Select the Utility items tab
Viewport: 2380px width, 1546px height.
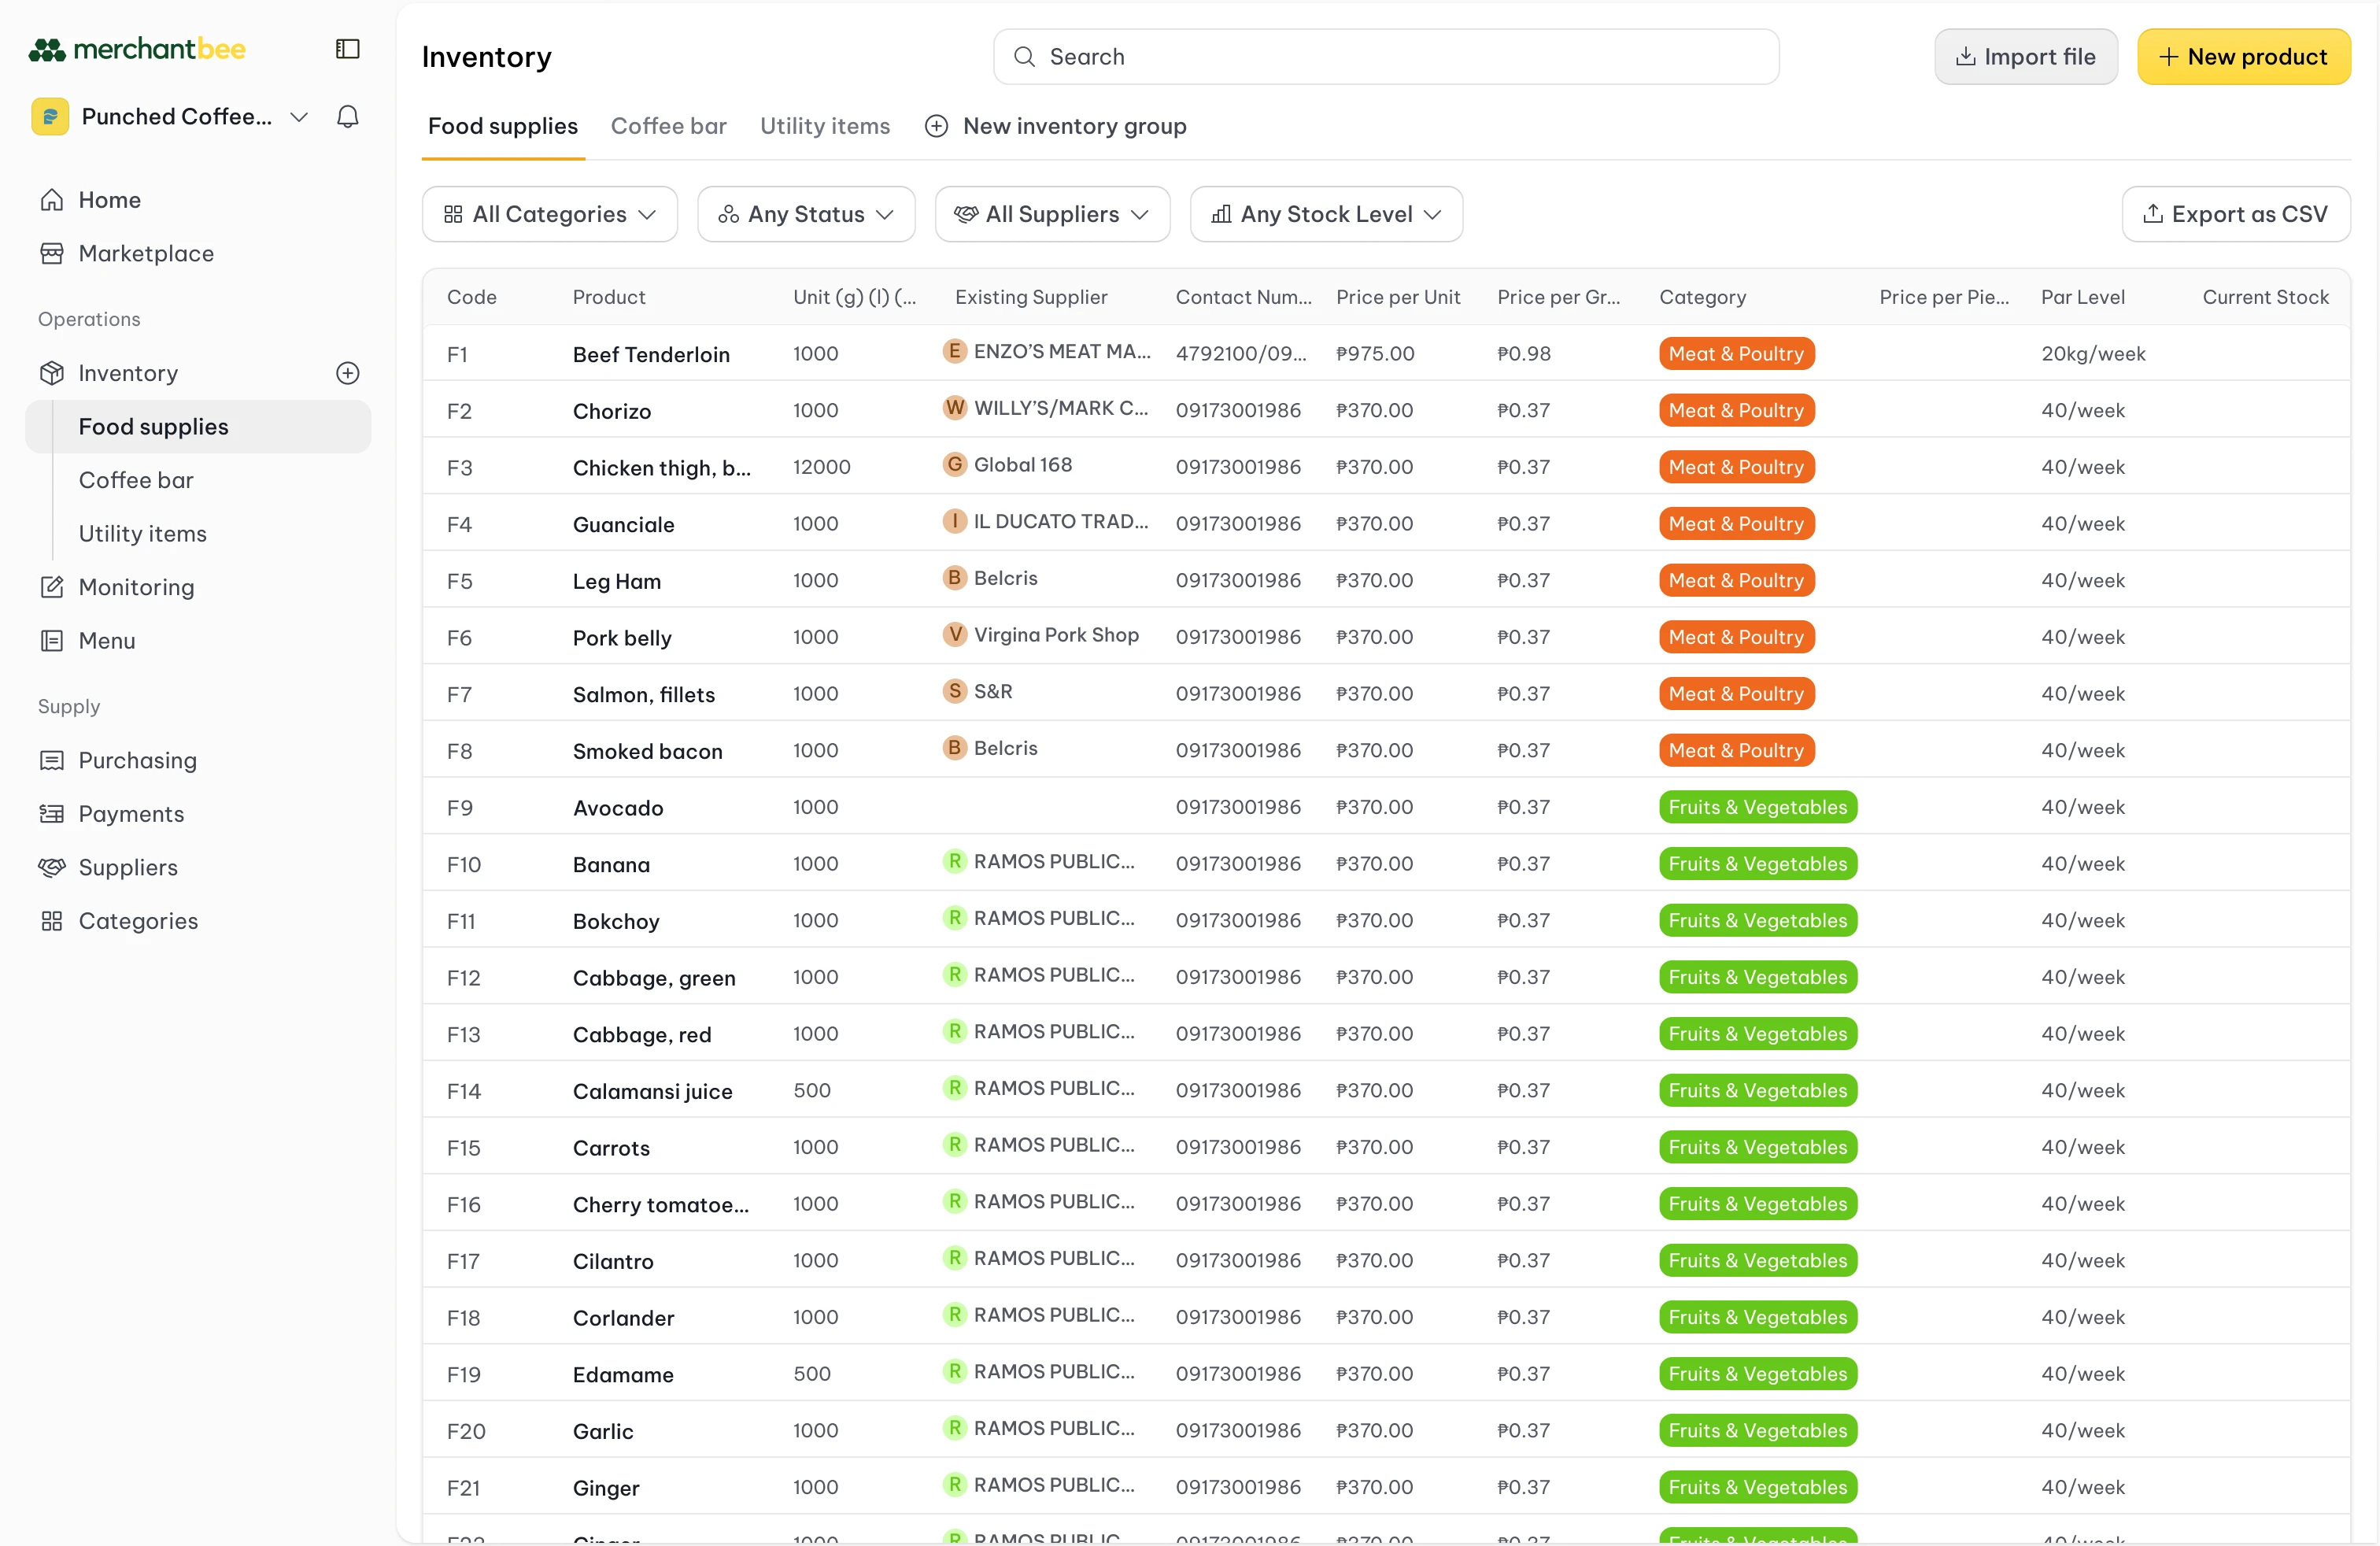pyautogui.click(x=824, y=126)
